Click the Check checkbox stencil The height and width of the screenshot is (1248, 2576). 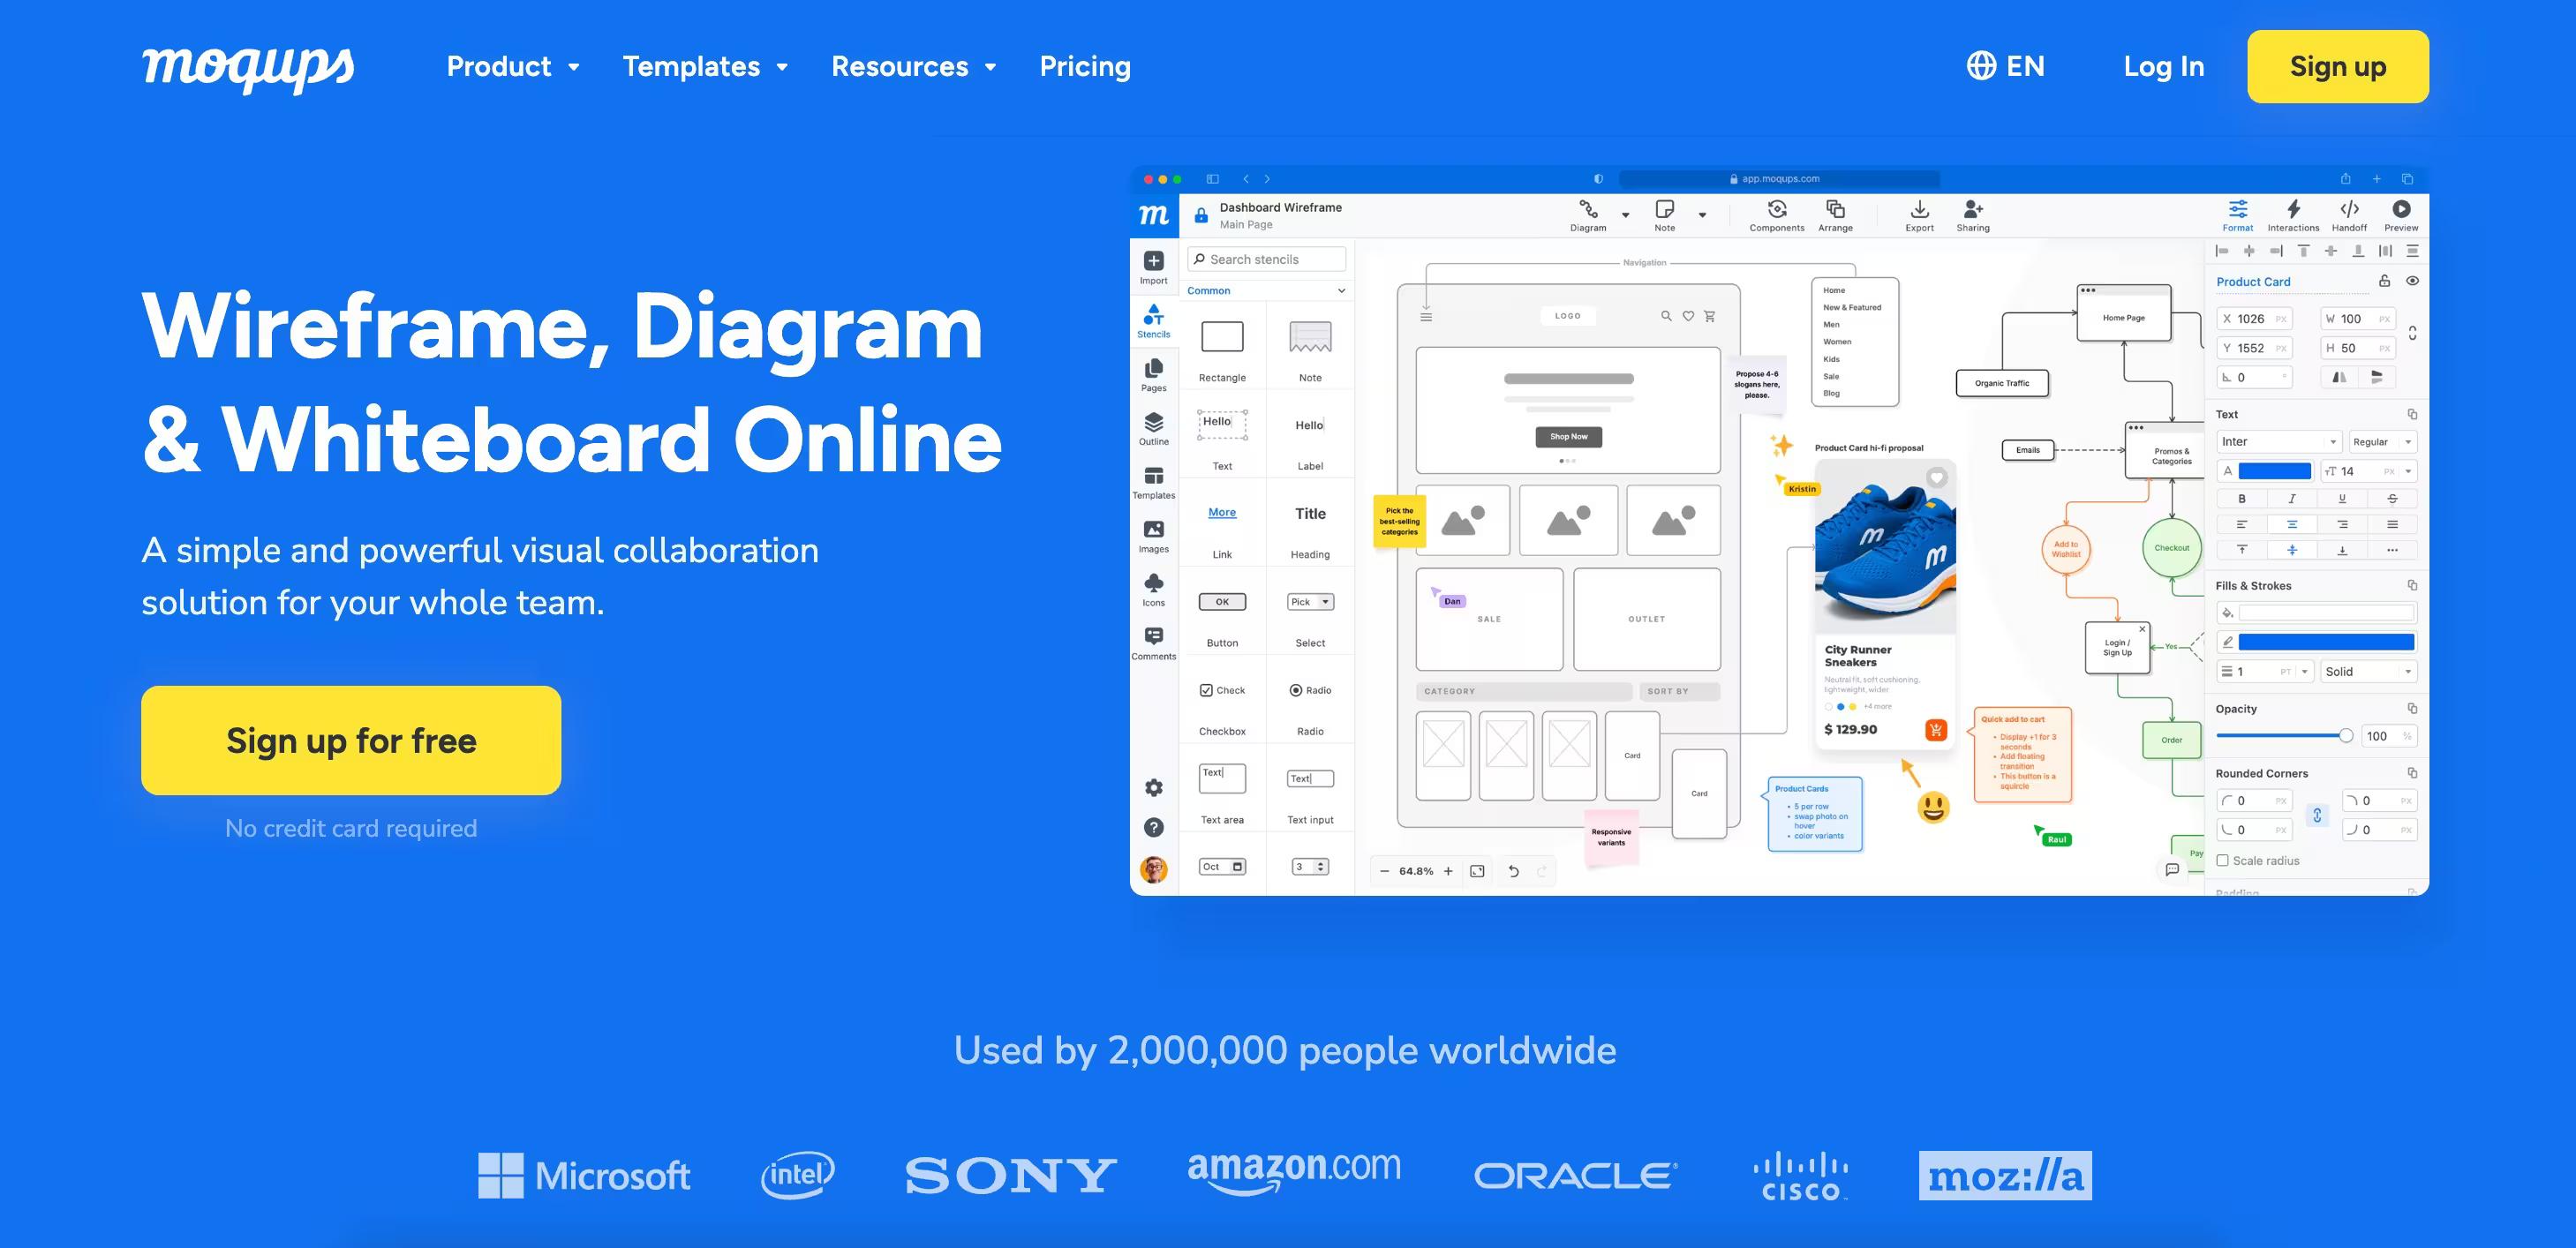(x=1221, y=690)
